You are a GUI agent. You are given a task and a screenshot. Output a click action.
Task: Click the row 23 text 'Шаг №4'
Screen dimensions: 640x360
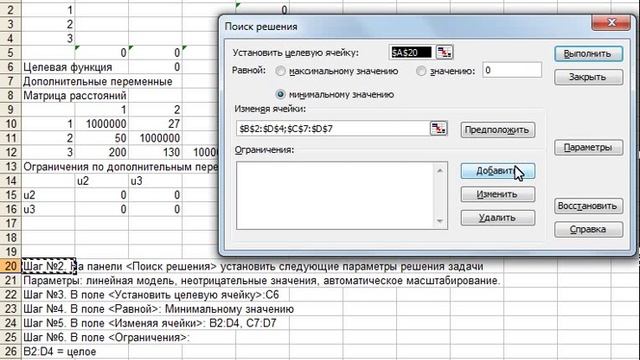(x=158, y=309)
